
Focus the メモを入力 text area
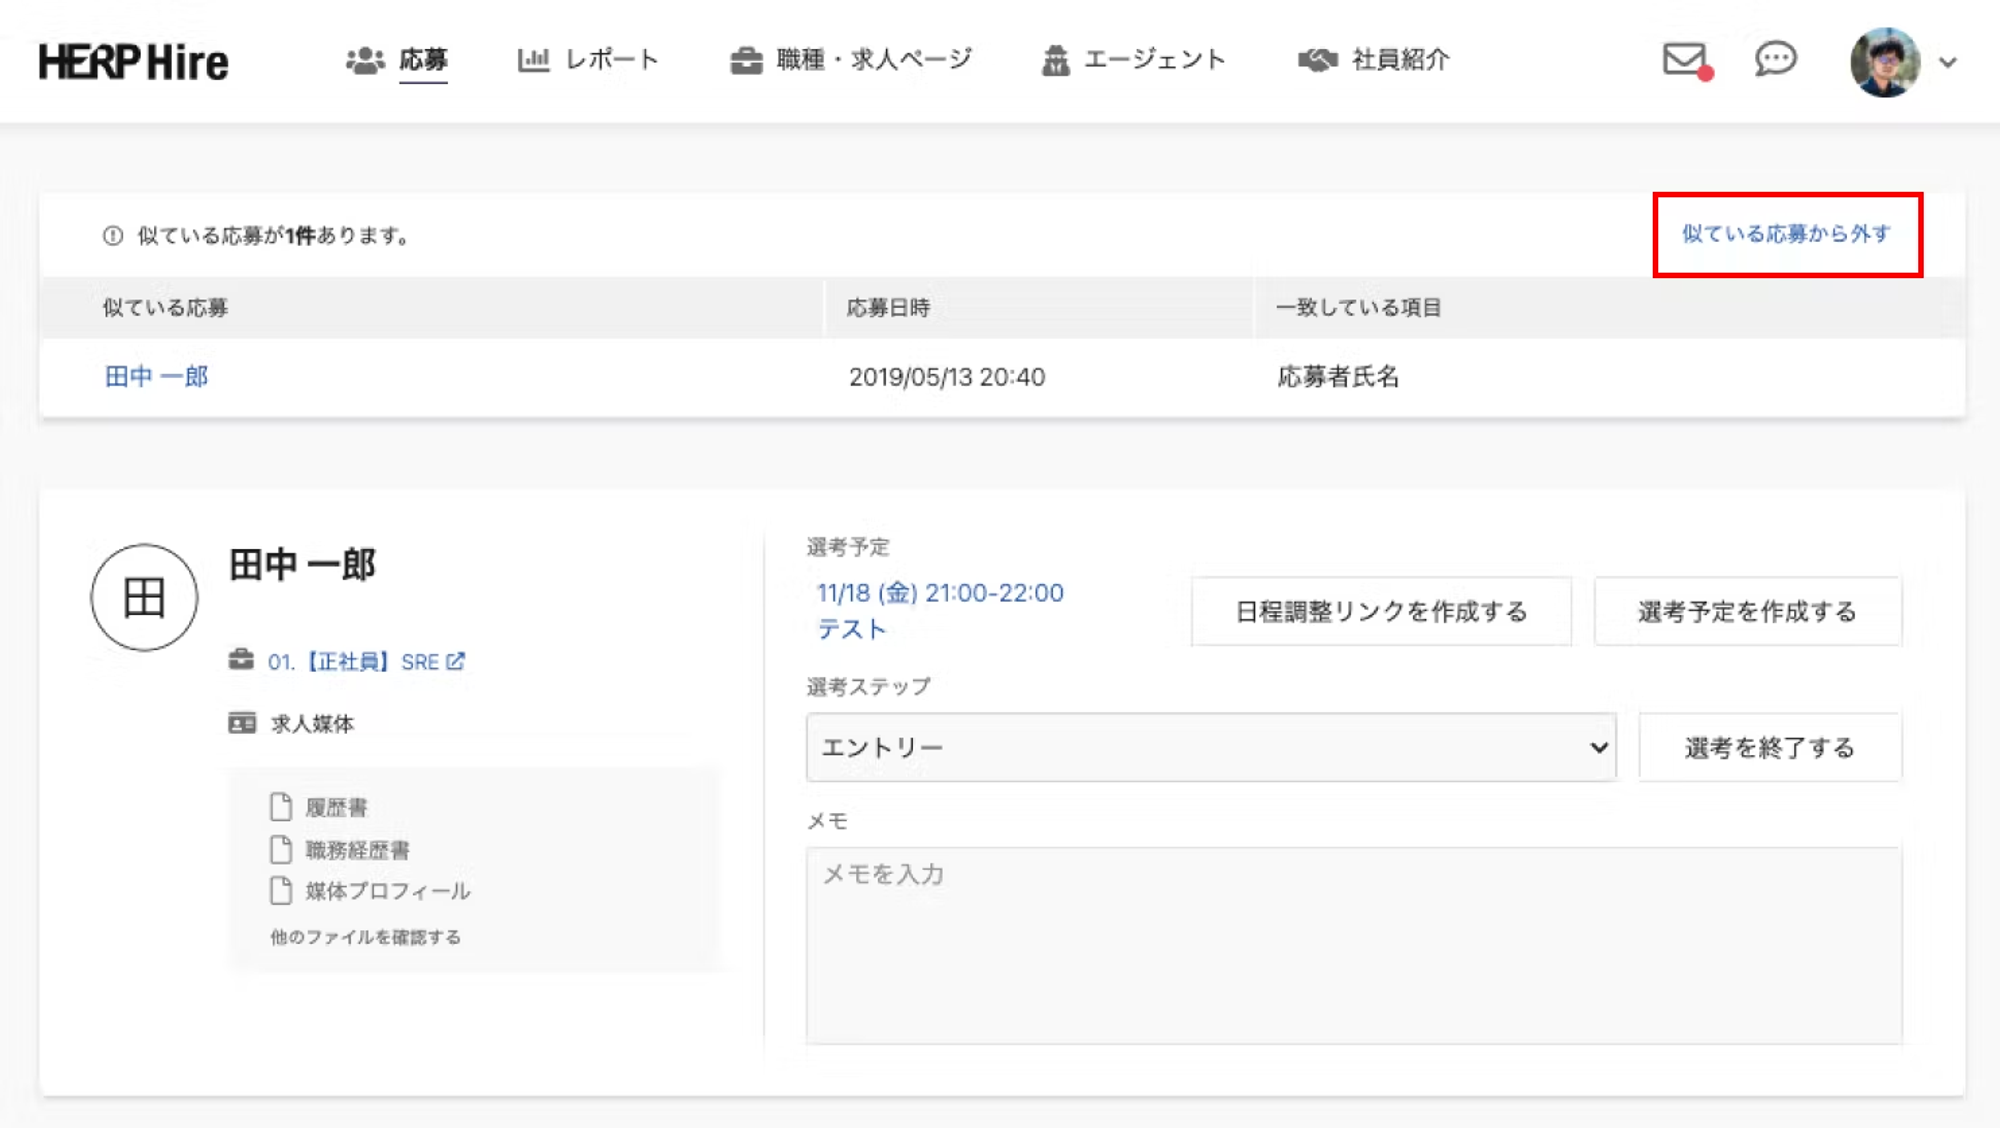coord(1353,944)
